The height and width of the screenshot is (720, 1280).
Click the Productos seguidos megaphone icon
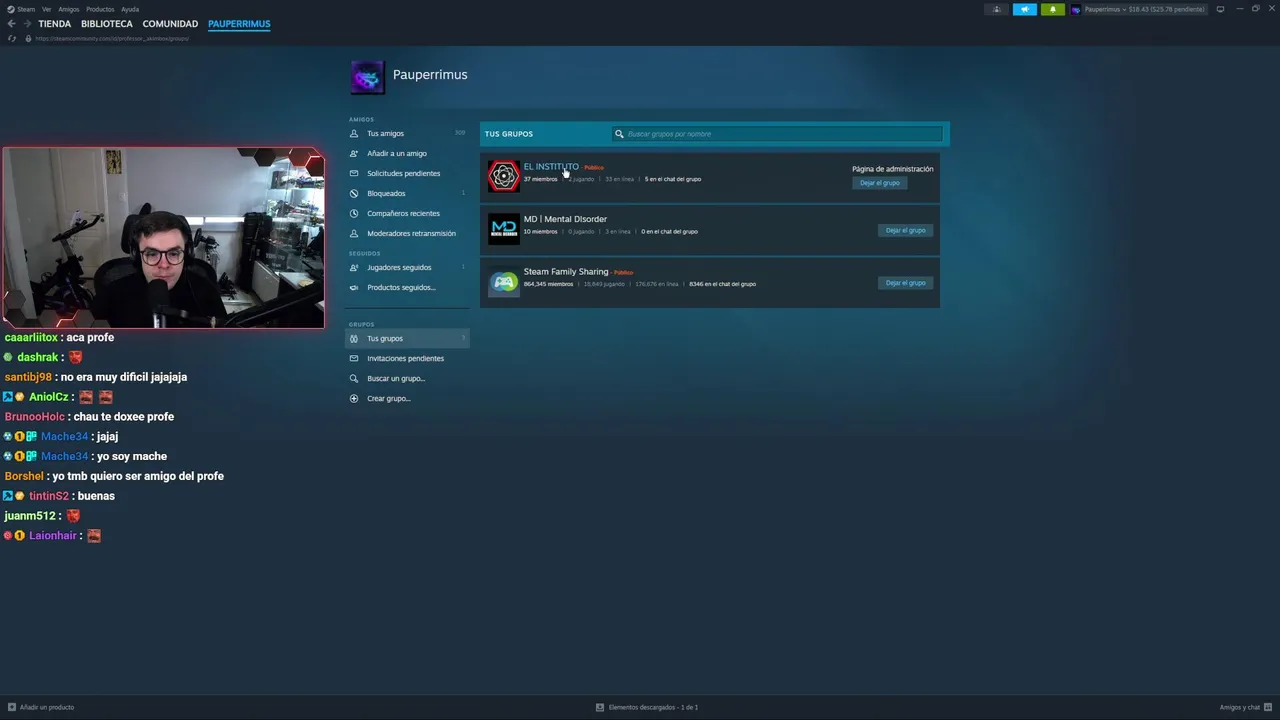click(x=354, y=287)
